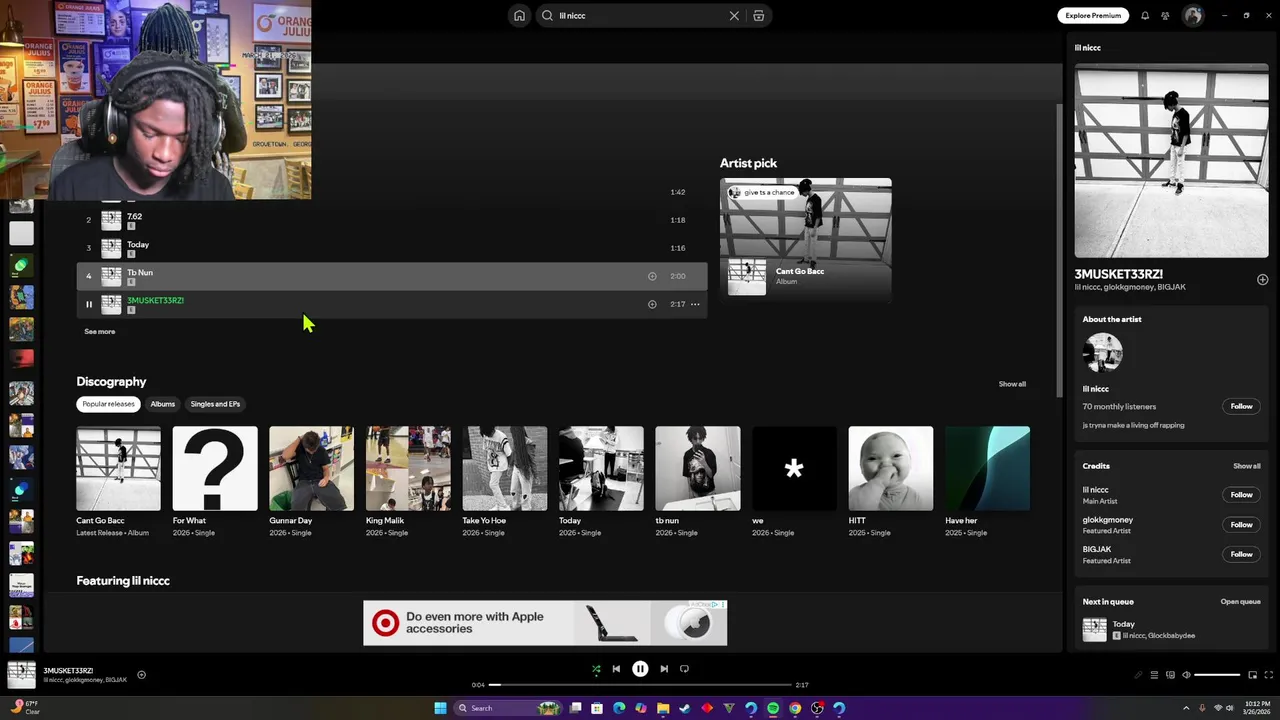Open the HITT single cover
This screenshot has width=1280, height=720.
click(891, 469)
